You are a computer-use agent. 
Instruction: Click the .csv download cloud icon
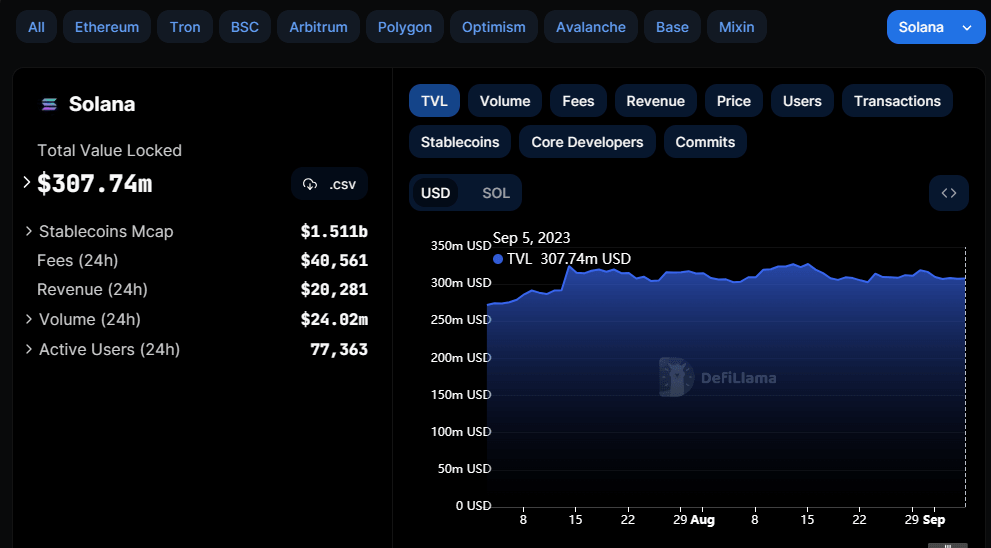[x=310, y=184]
